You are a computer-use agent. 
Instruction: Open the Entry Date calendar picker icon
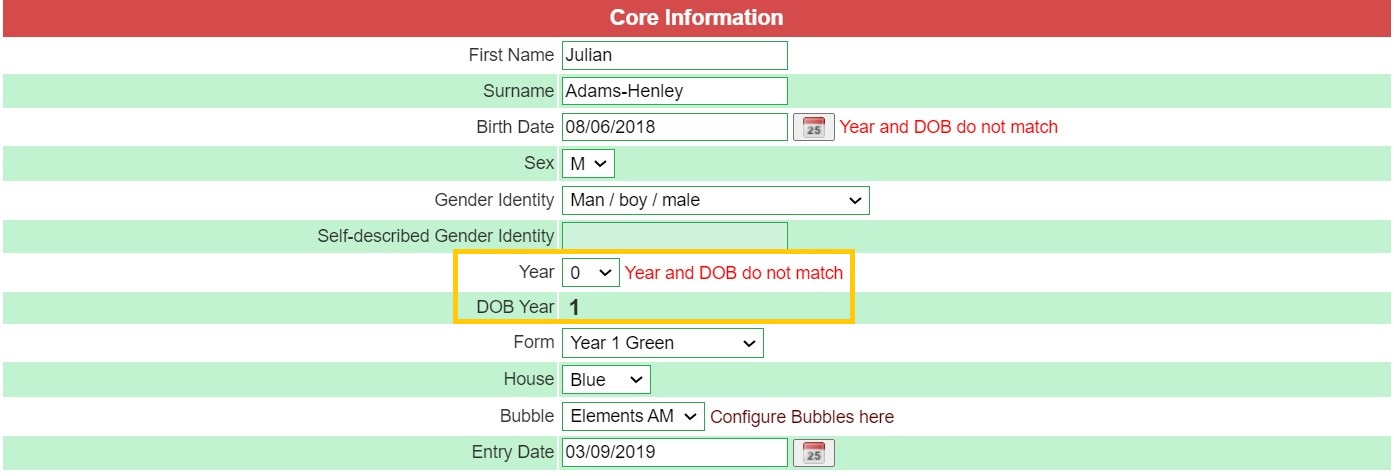pyautogui.click(x=814, y=452)
